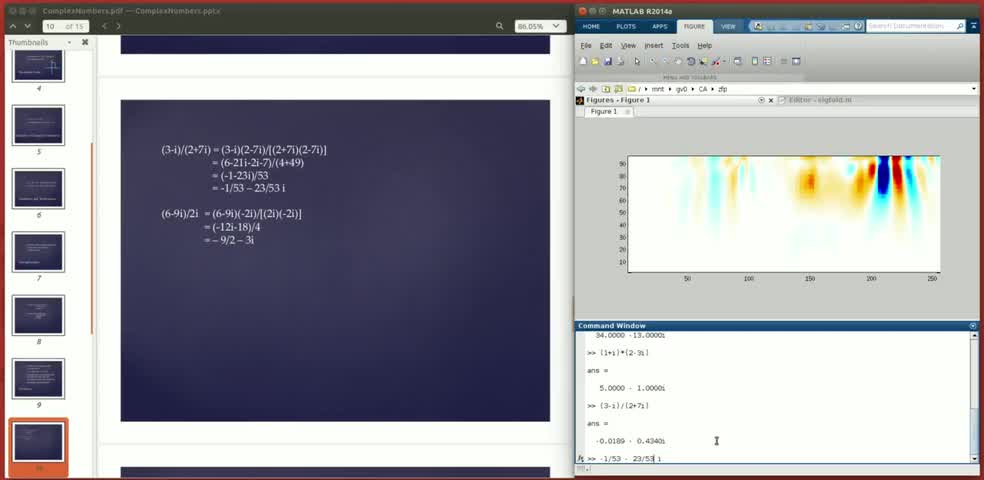984x480 pixels.
Task: Go to next page in PDF viewer
Action: pos(27,26)
